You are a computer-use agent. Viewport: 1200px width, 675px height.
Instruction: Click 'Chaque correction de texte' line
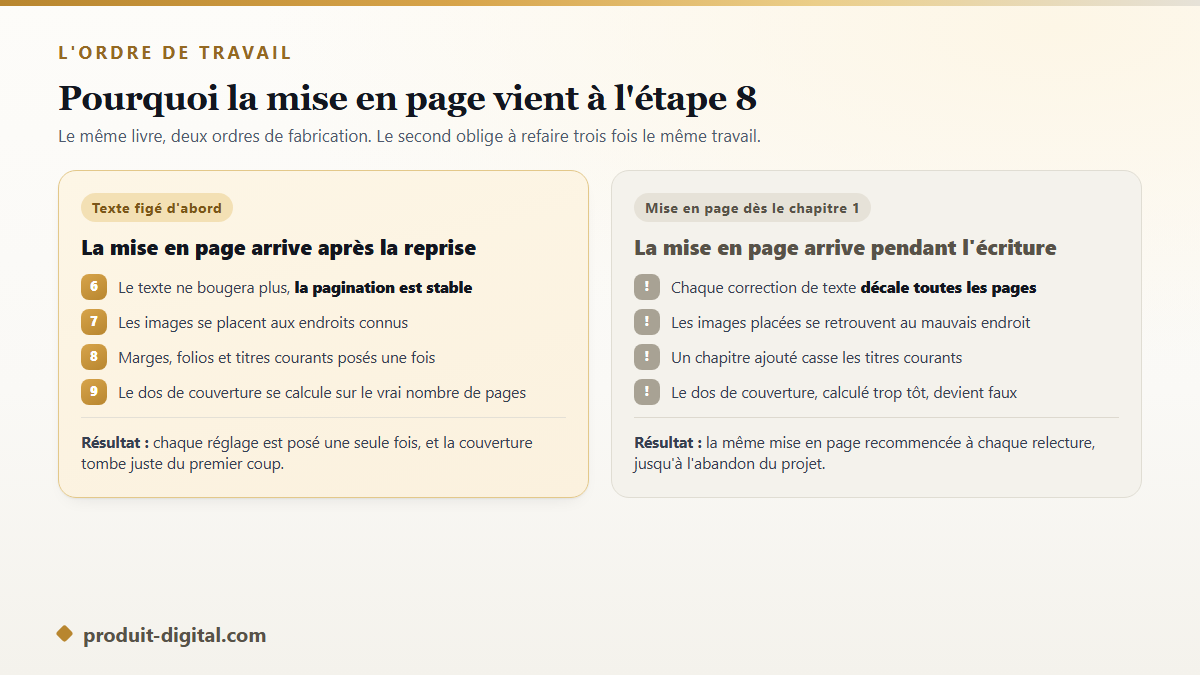(x=854, y=288)
